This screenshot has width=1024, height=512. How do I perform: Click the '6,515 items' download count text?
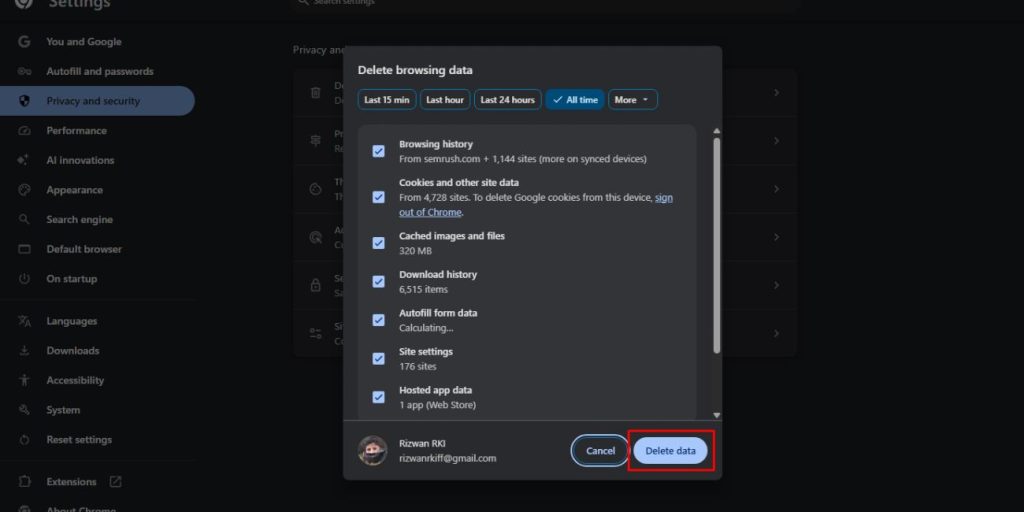coord(423,289)
